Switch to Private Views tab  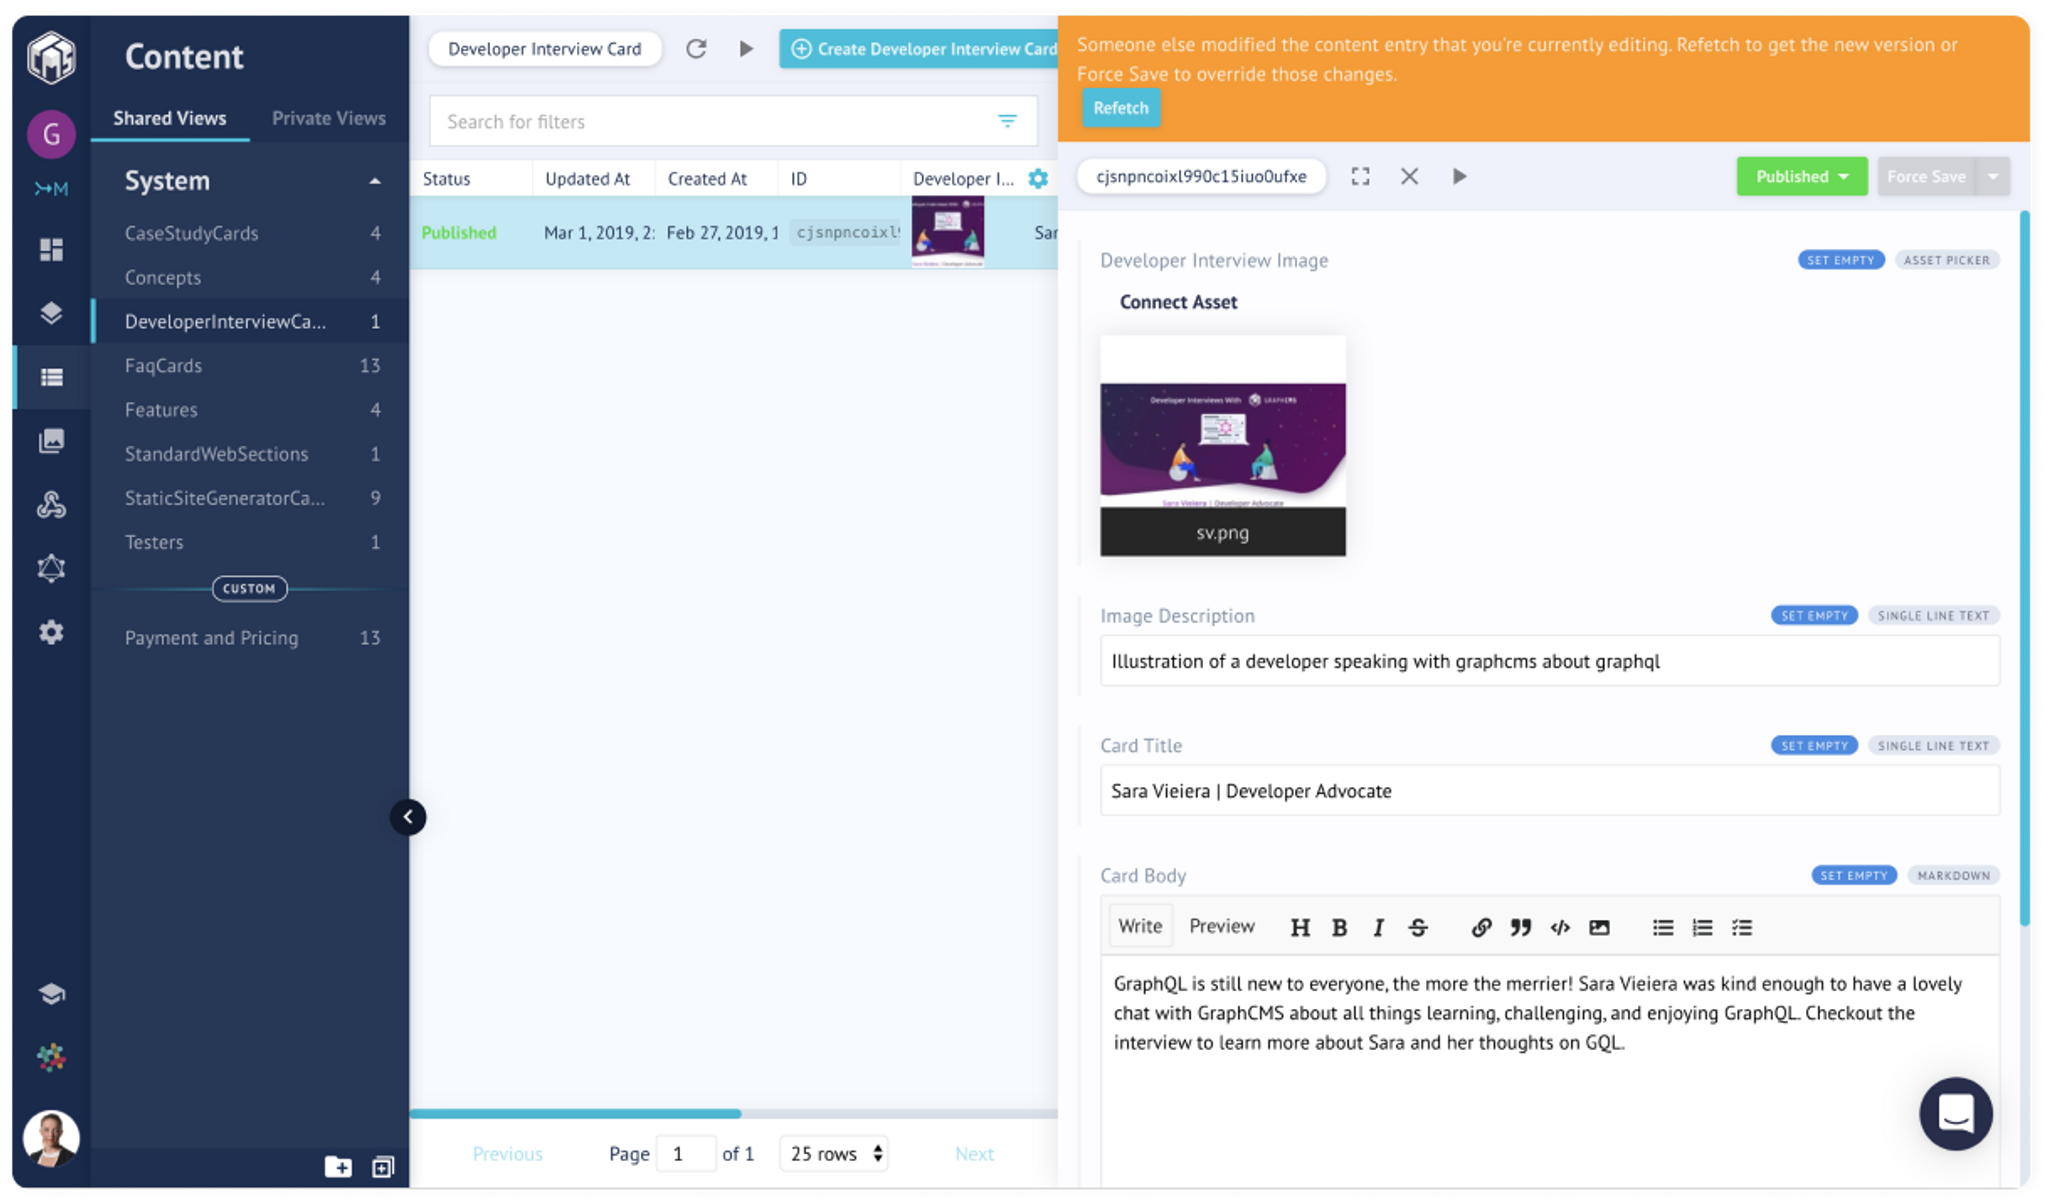[328, 118]
